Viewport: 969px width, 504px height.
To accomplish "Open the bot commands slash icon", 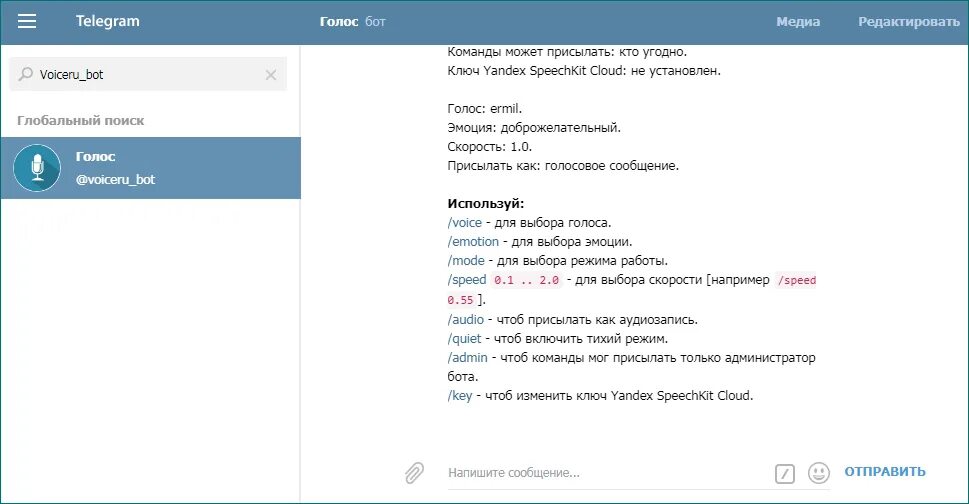I will (x=785, y=474).
